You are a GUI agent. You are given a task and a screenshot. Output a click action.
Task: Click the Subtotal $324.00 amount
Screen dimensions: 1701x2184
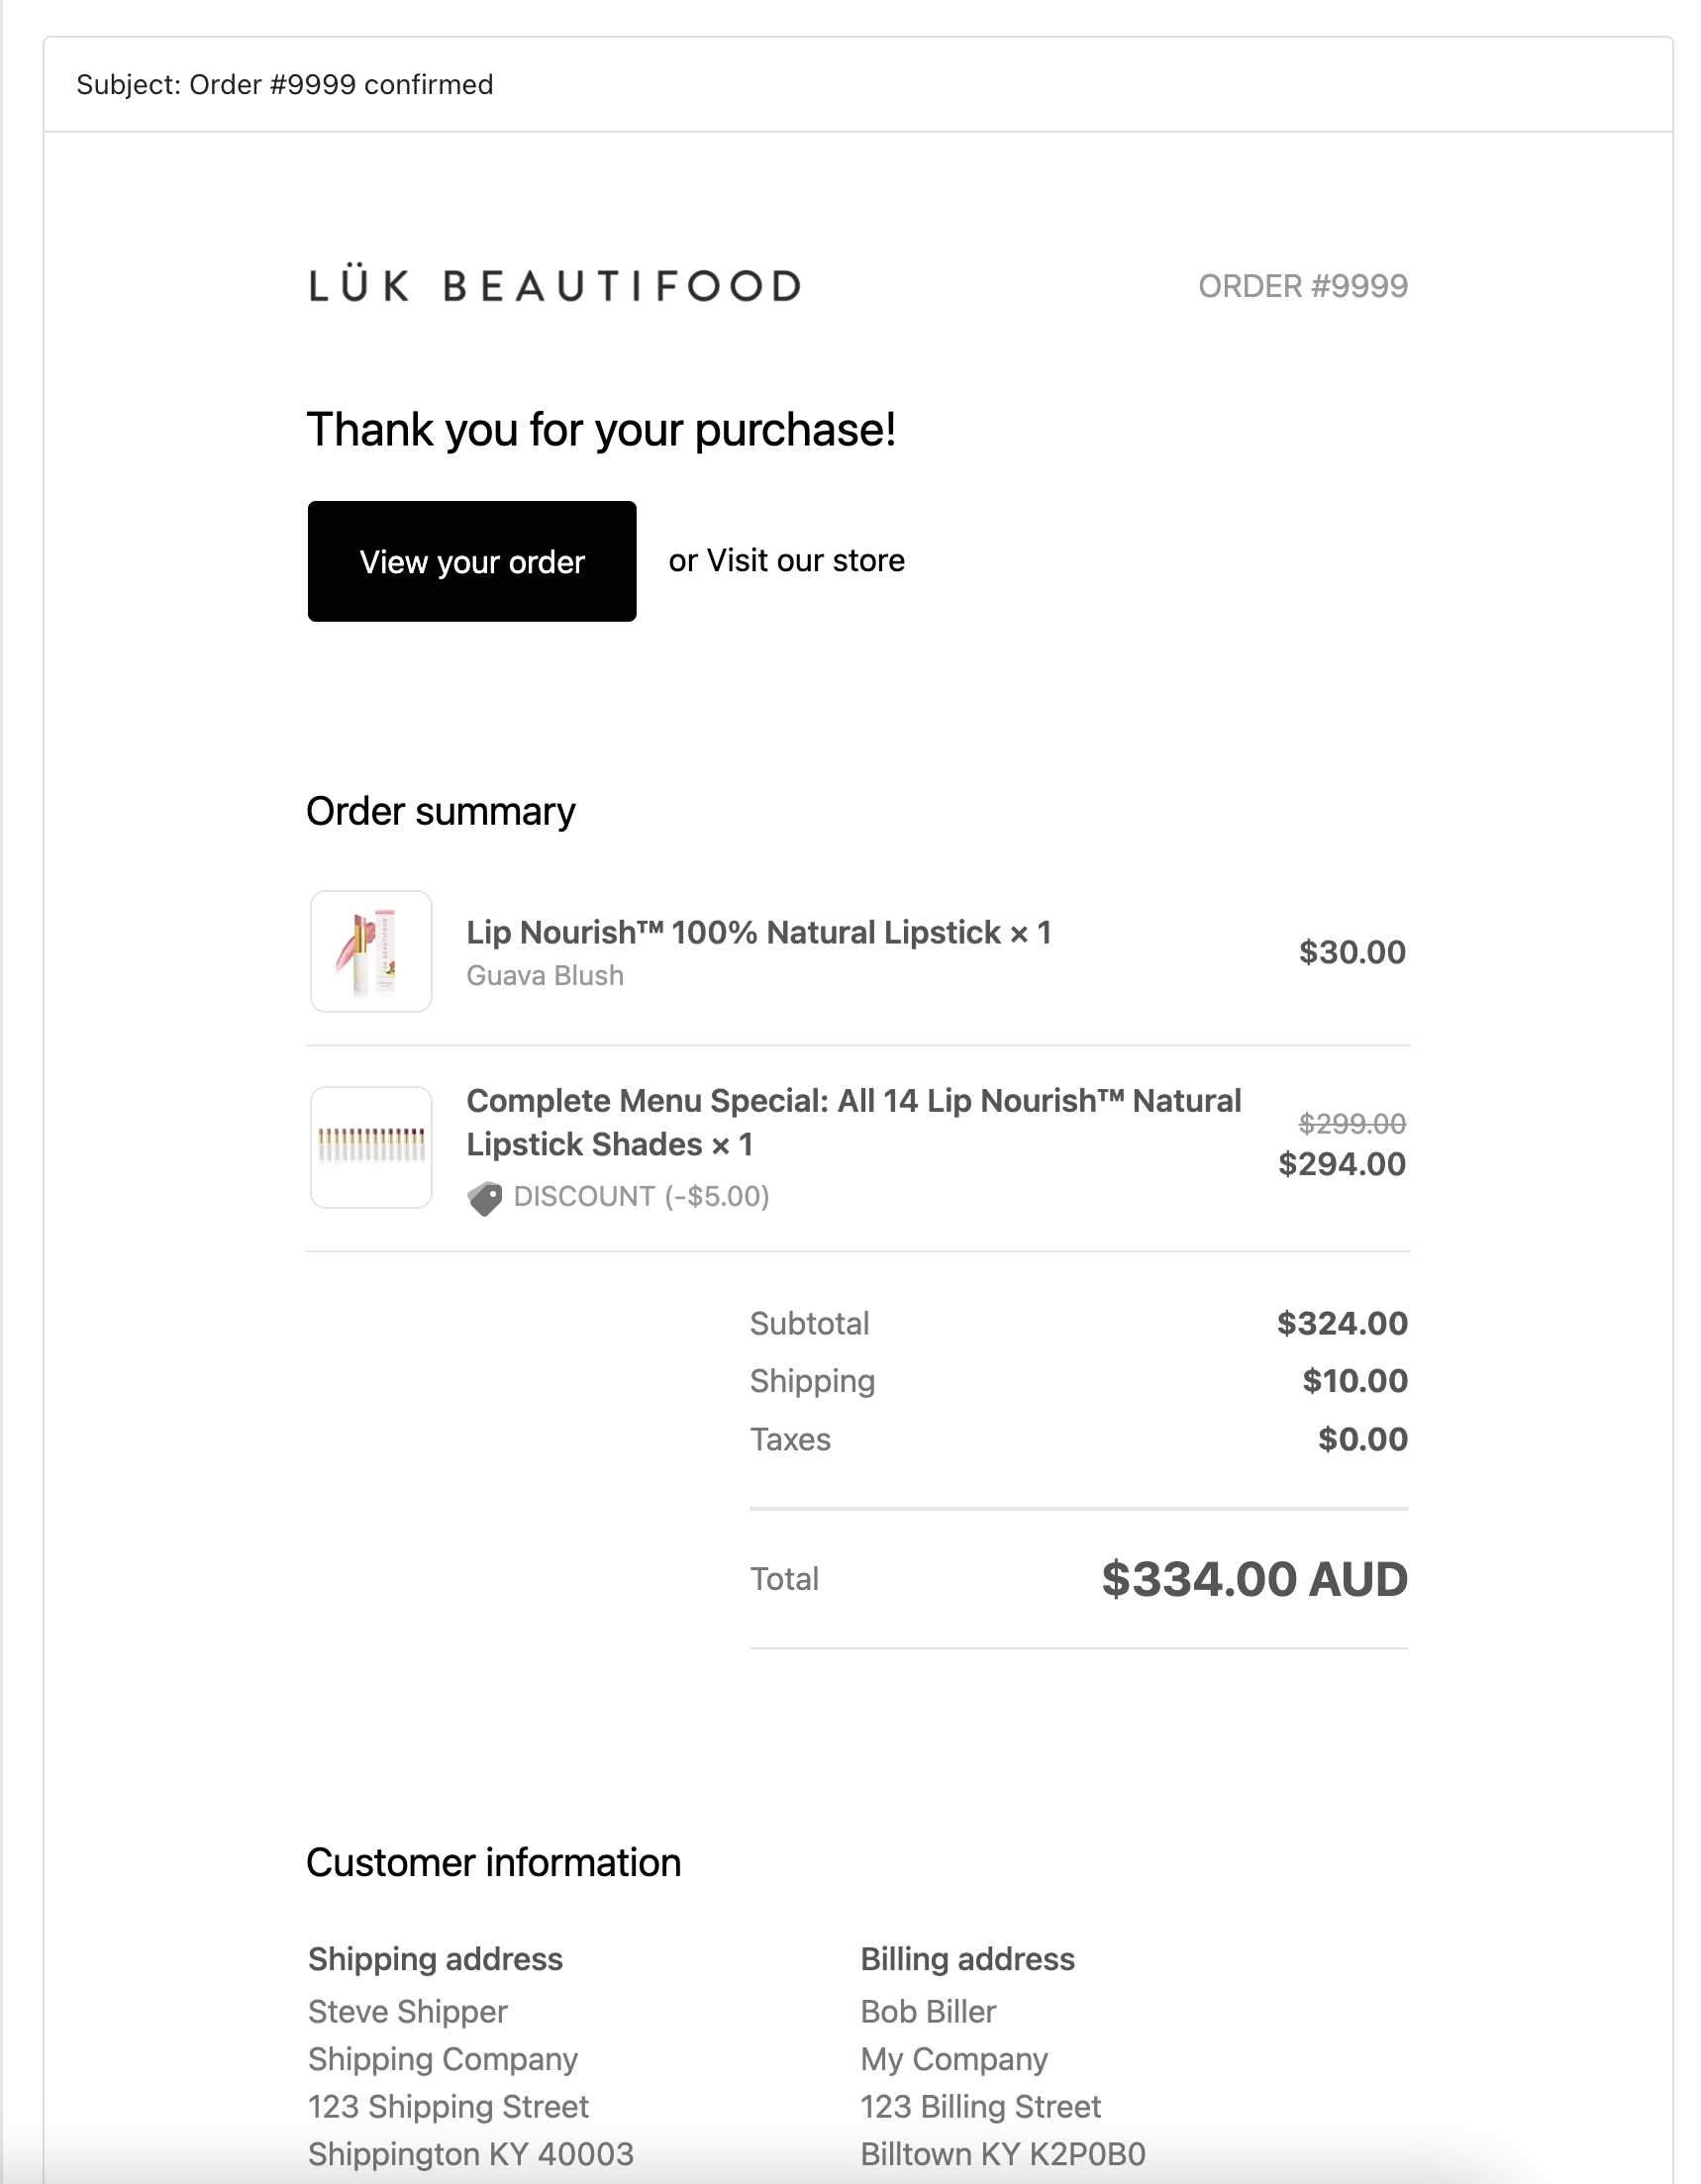1342,1324
